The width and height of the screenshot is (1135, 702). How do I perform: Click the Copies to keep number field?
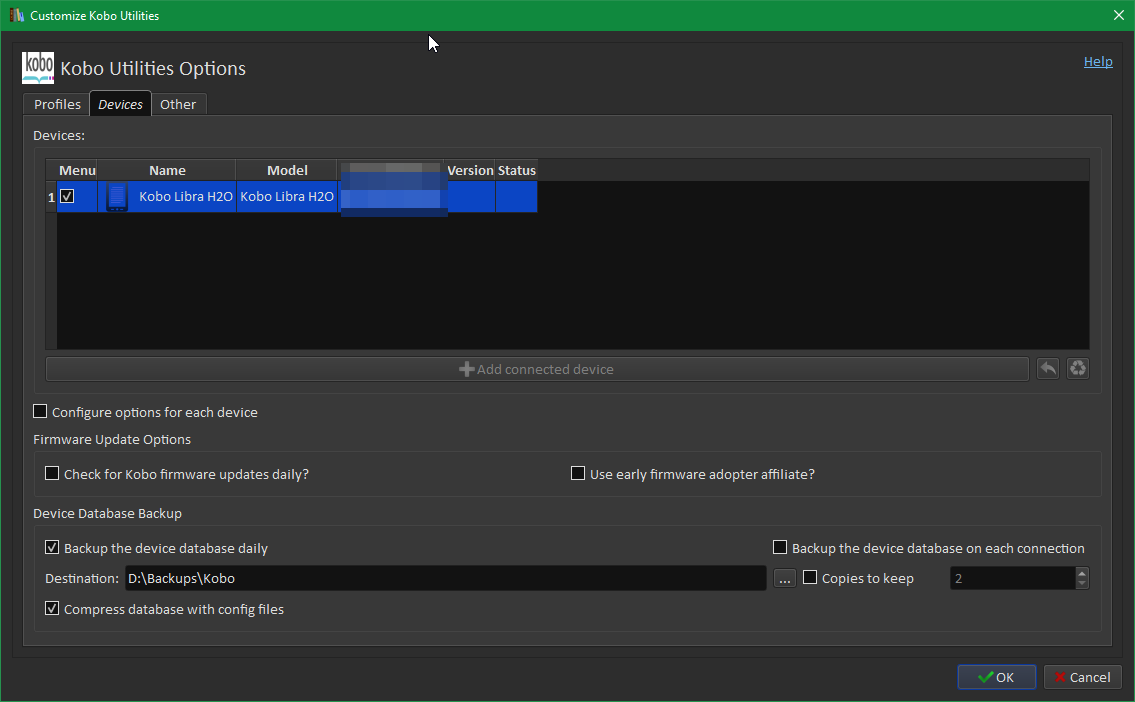click(x=1013, y=578)
